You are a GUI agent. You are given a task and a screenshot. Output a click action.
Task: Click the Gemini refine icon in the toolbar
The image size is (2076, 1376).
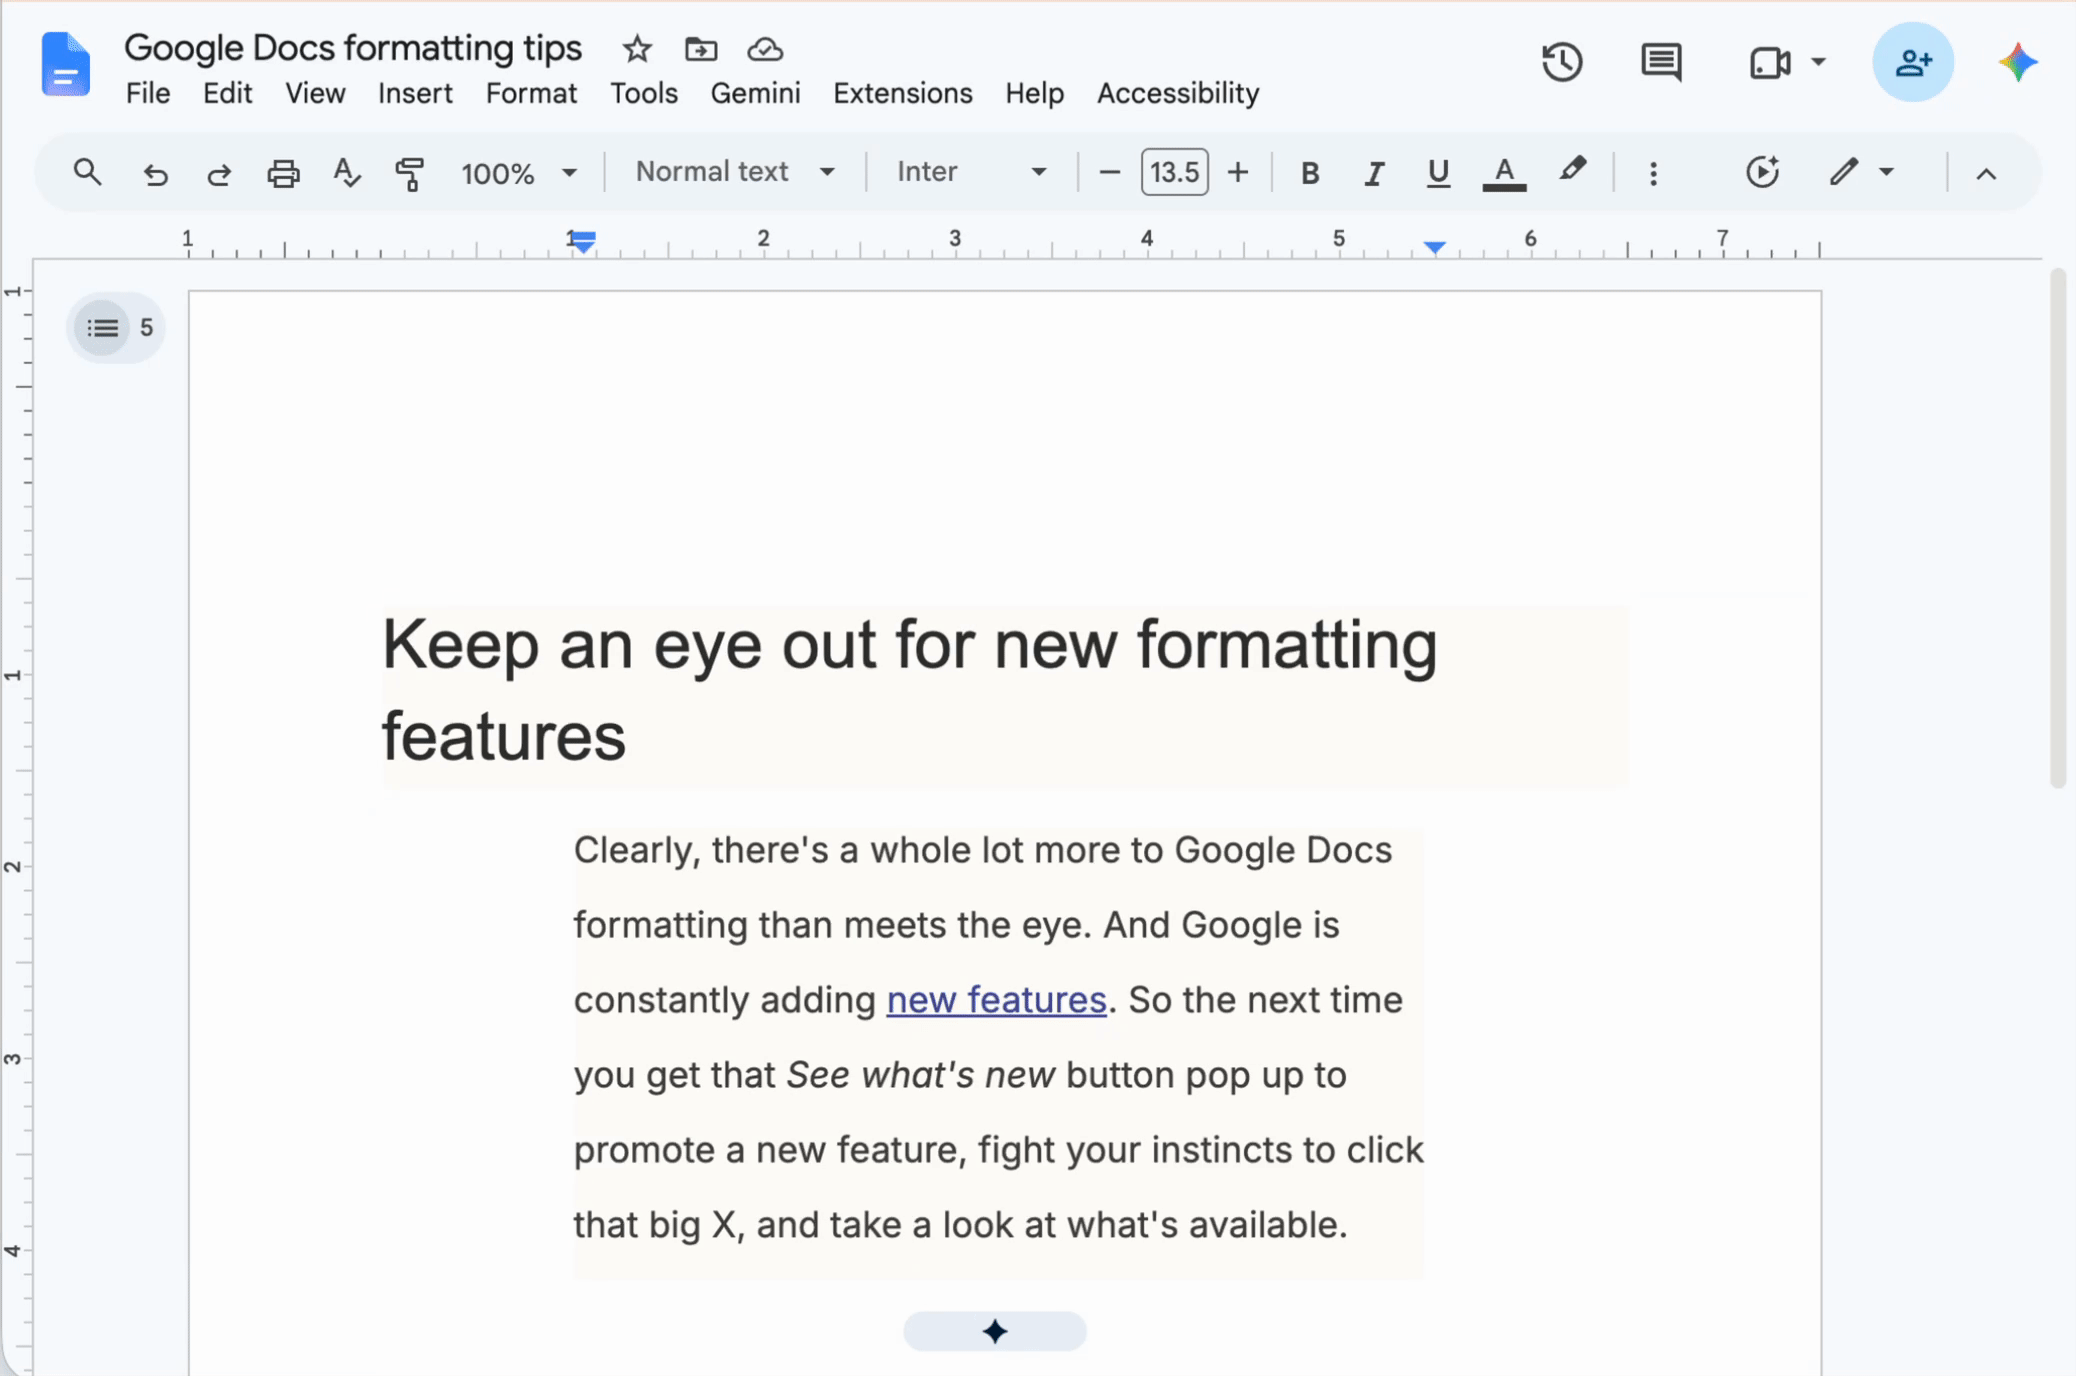tap(1762, 172)
